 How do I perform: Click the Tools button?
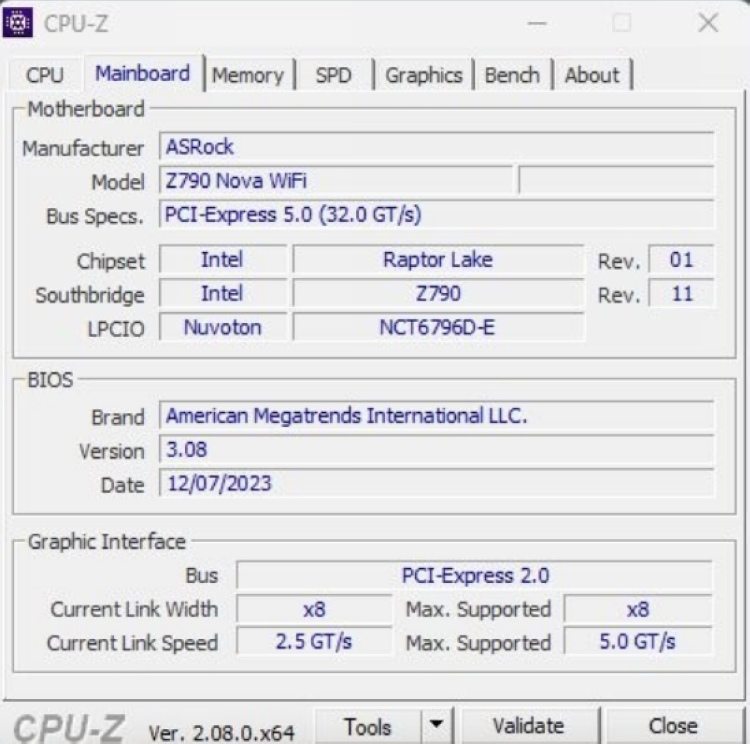(x=367, y=727)
